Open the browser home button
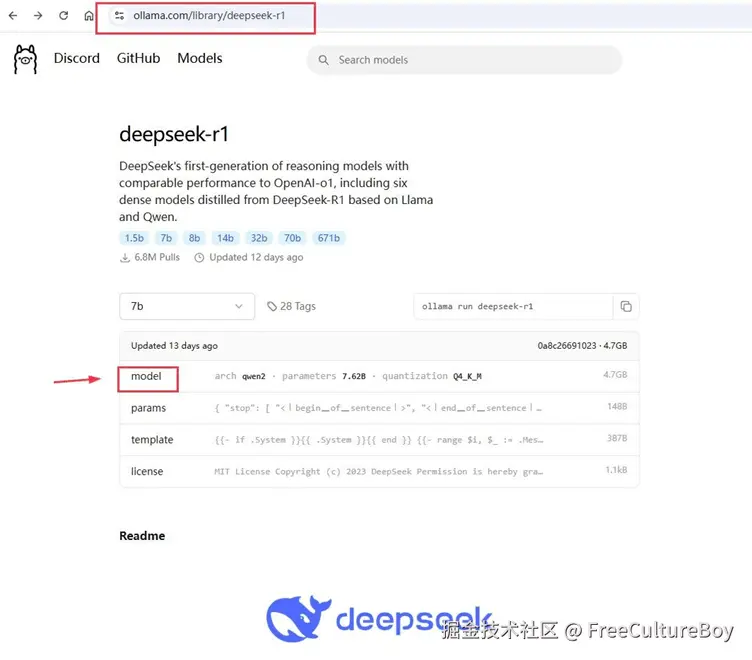Screen dimensions: 752x660 coord(89,16)
